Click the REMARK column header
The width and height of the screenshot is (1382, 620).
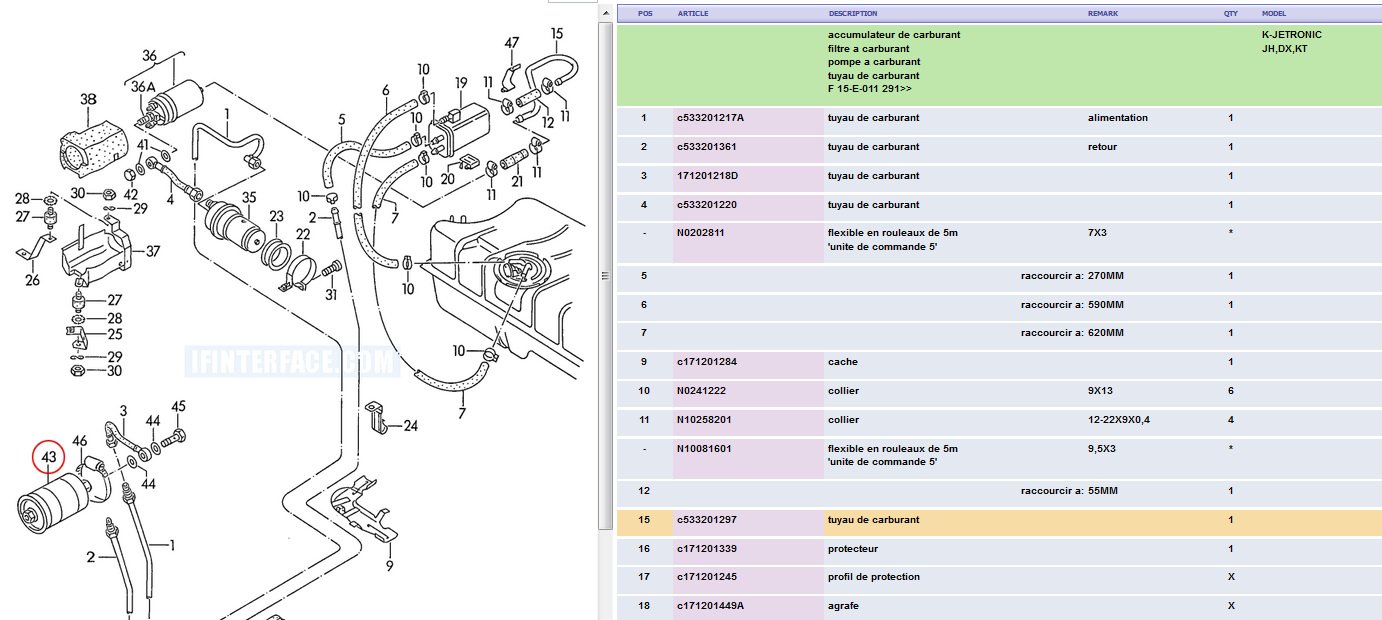[1103, 14]
